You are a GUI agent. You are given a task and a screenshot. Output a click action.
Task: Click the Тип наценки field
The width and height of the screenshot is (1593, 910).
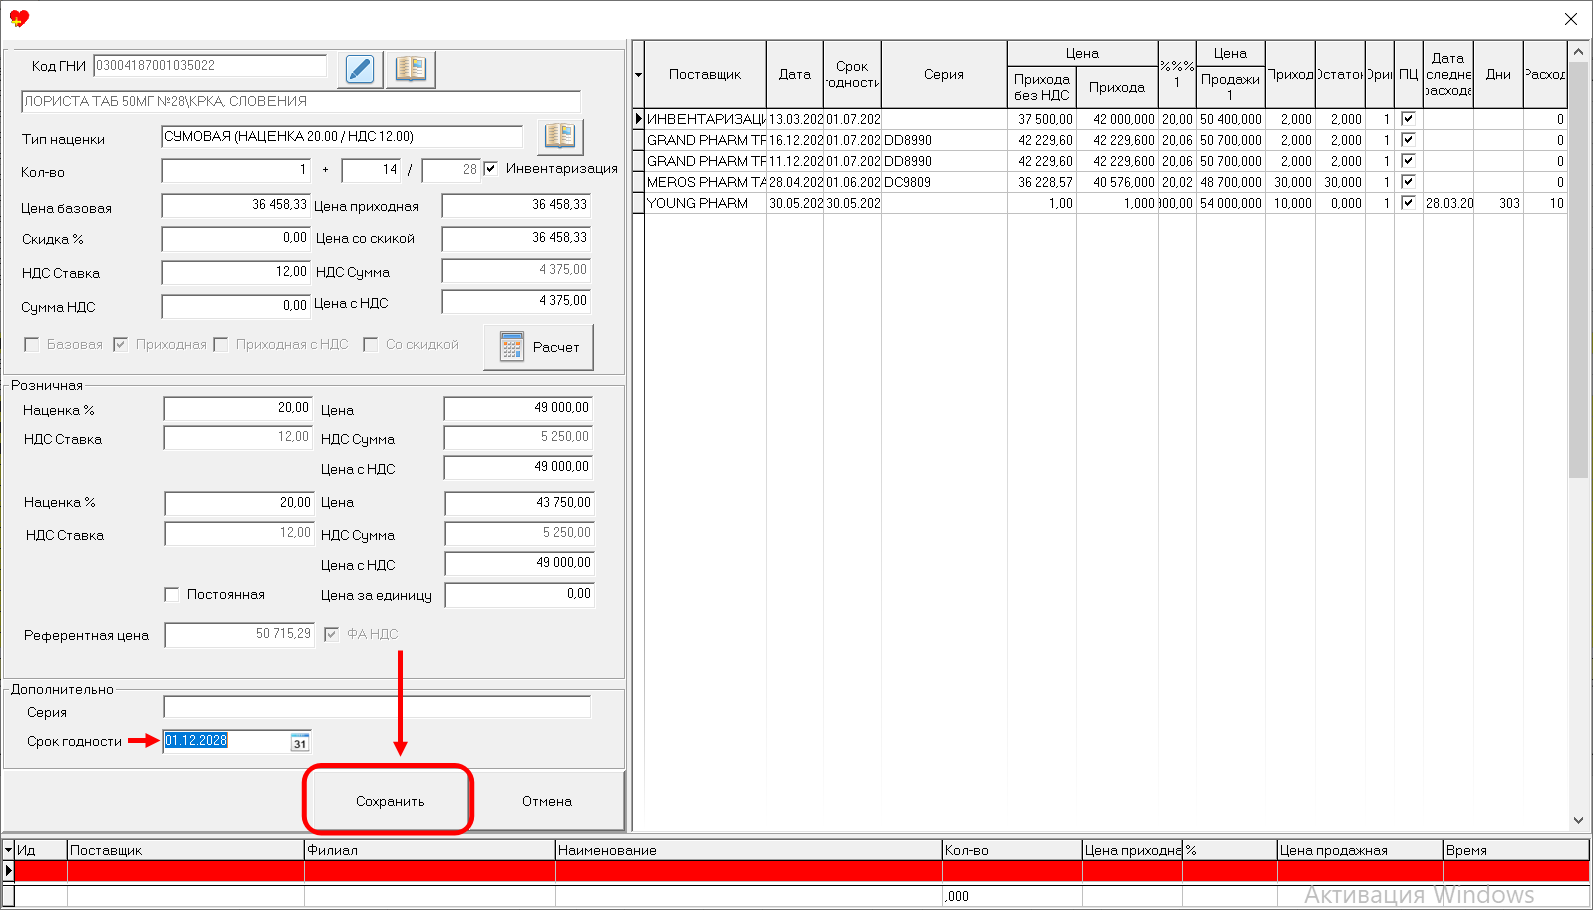[x=342, y=137]
